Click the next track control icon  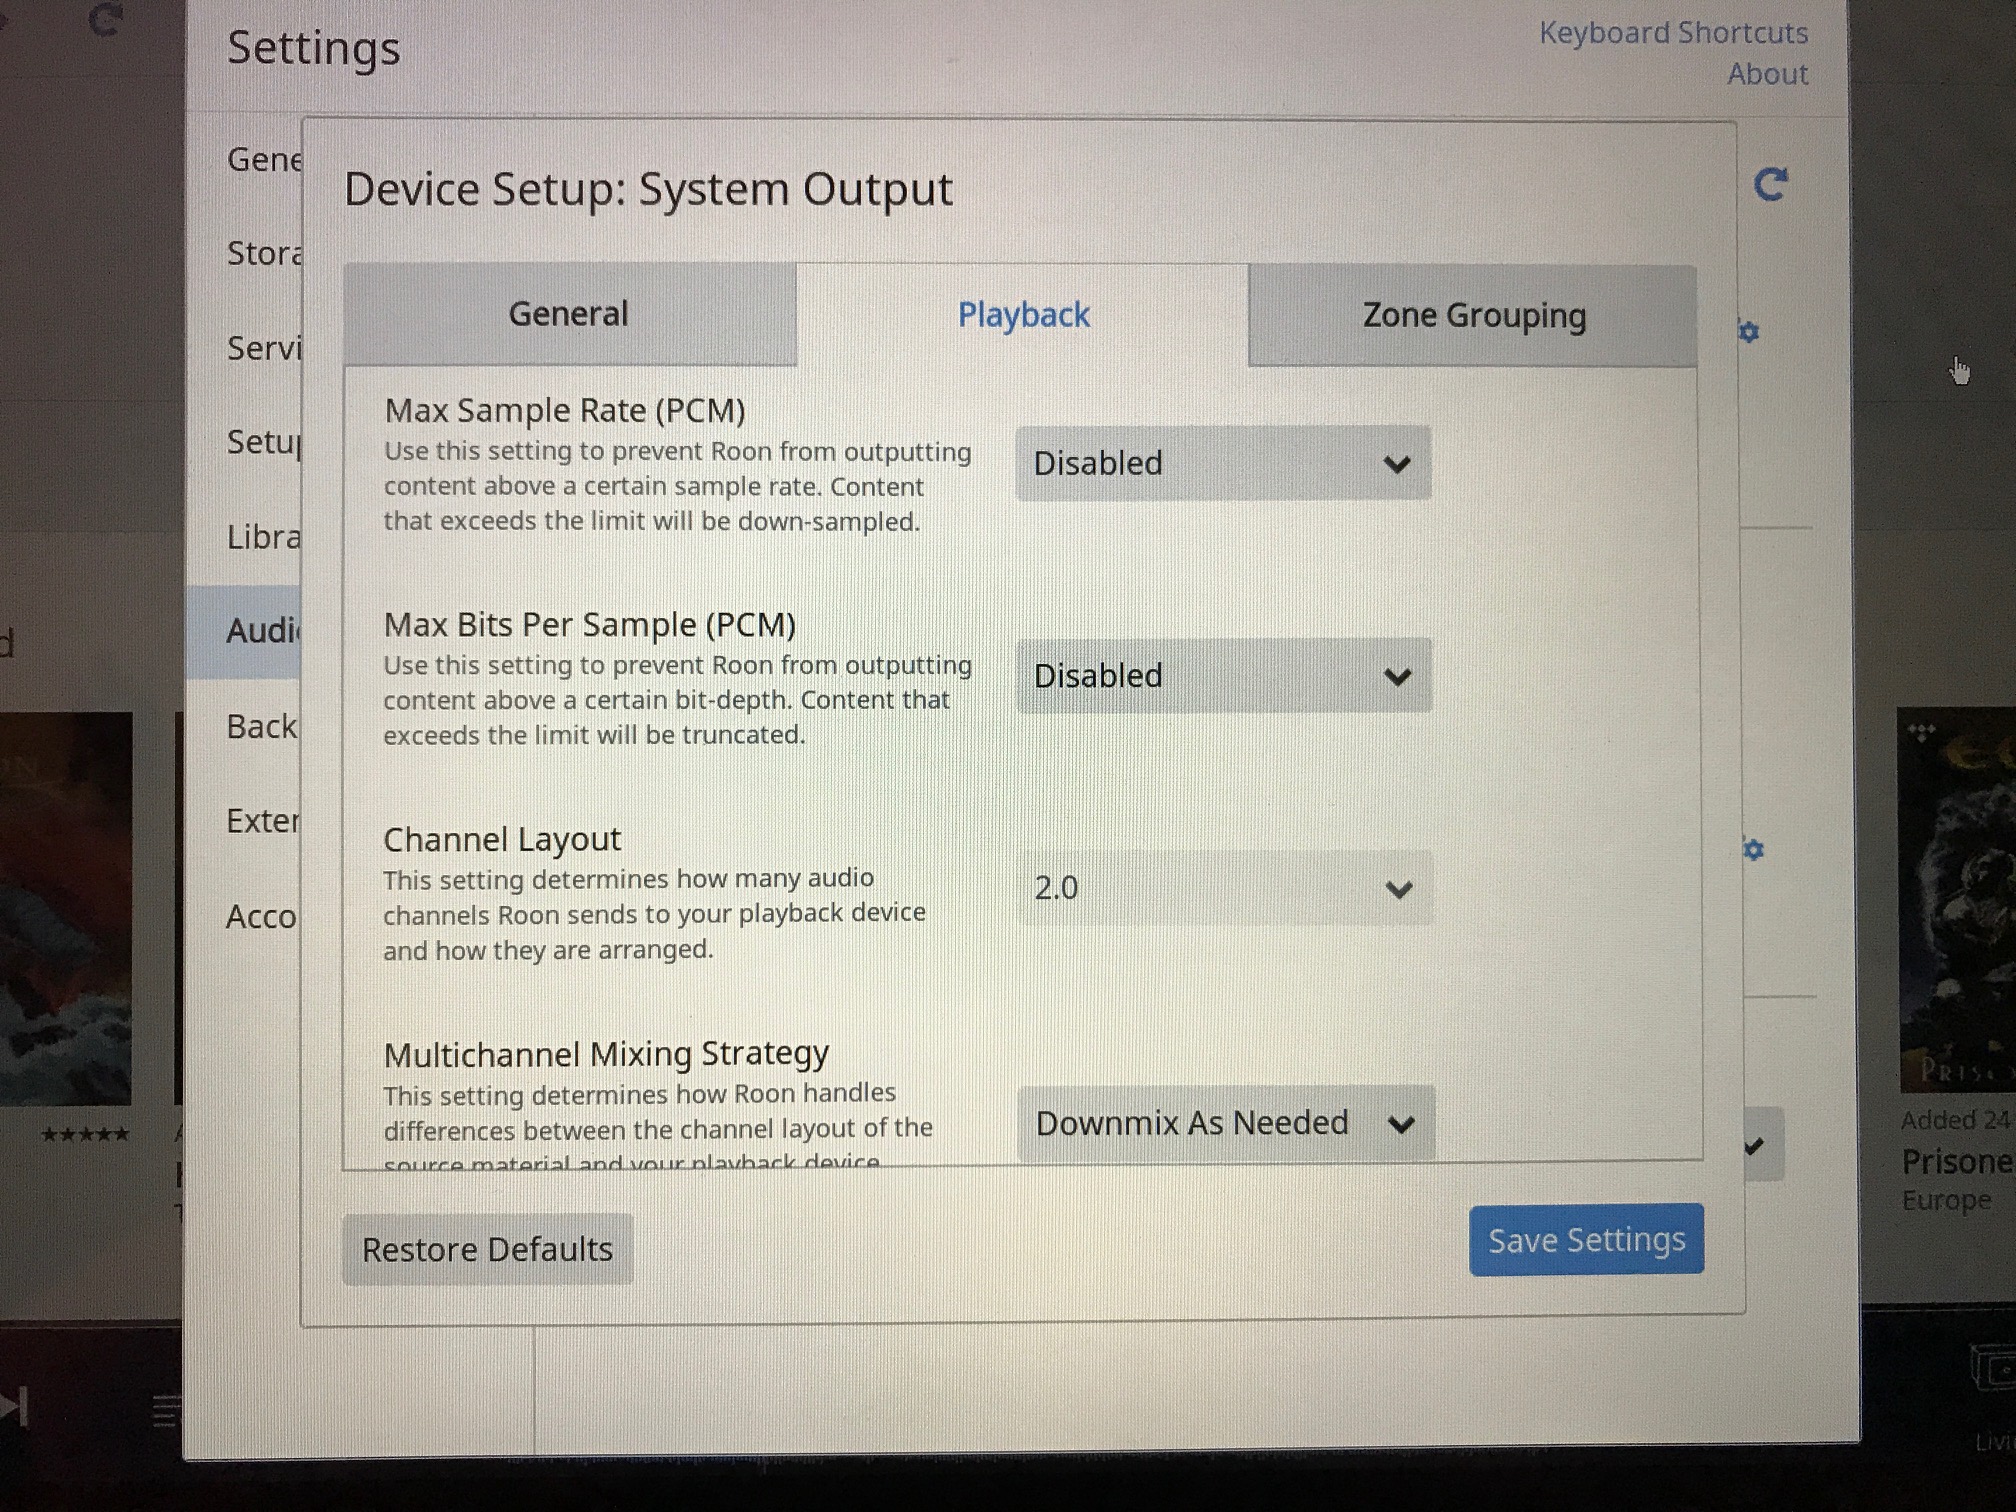14,1407
